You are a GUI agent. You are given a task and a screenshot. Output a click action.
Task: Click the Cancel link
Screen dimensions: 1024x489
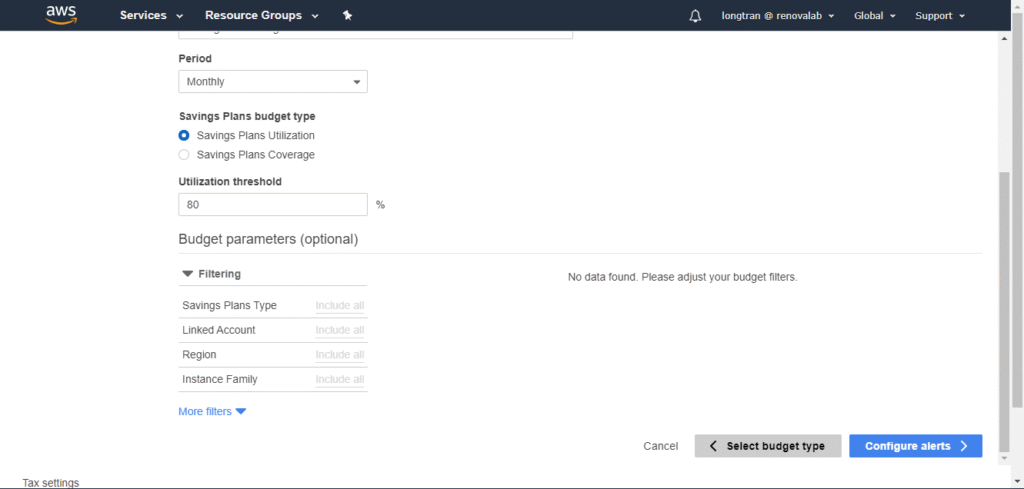click(660, 446)
